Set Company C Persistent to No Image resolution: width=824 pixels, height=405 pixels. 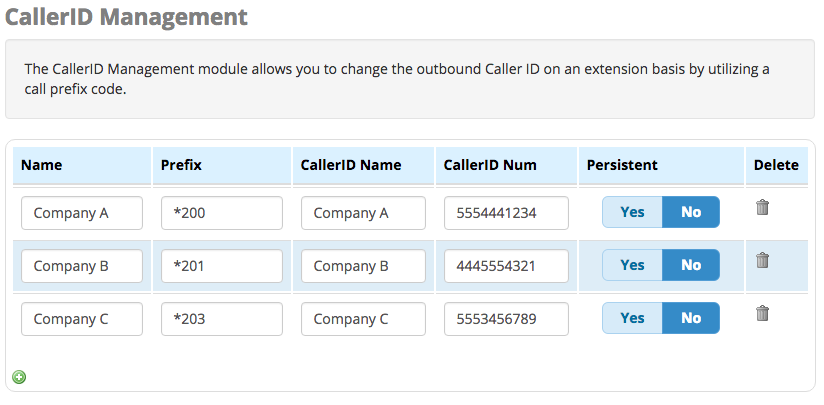click(x=691, y=318)
